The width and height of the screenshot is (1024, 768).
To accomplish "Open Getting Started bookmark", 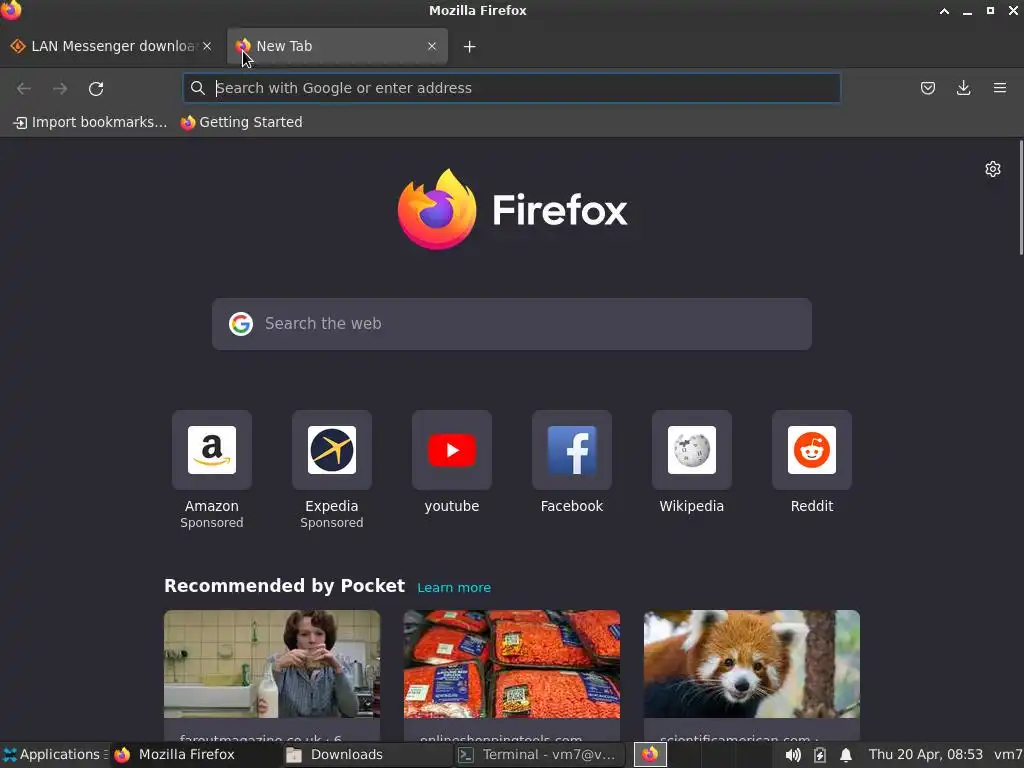I will (x=242, y=122).
